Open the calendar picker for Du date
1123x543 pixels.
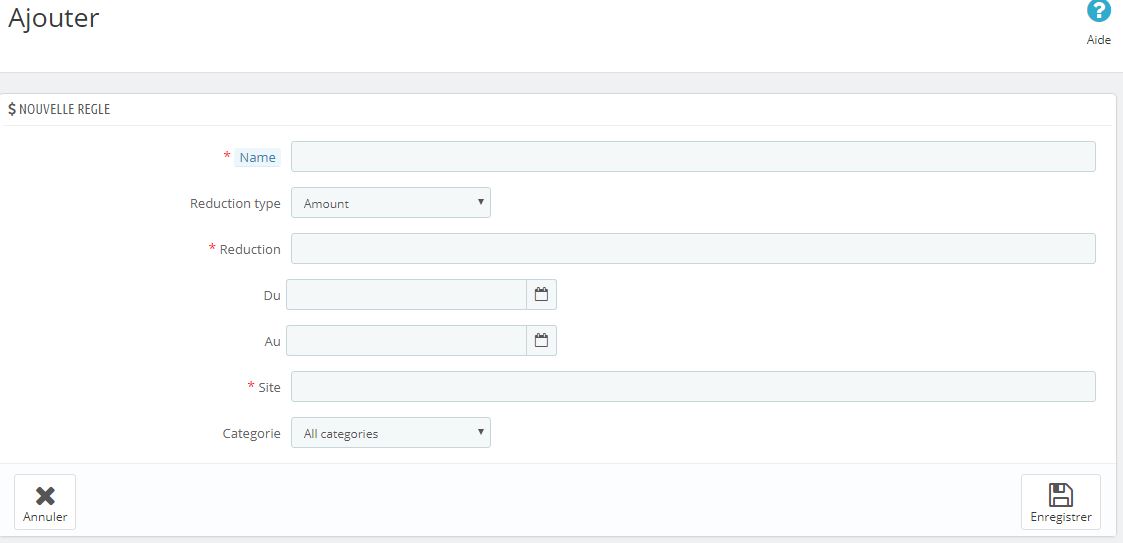tap(541, 295)
